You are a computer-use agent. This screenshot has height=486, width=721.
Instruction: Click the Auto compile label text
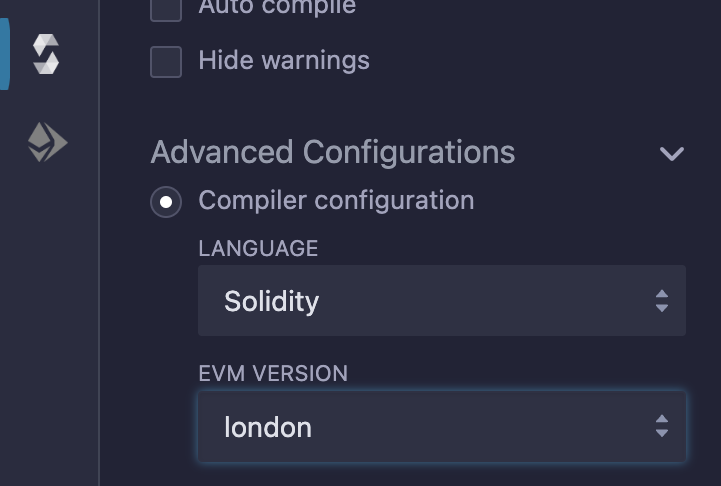277,8
